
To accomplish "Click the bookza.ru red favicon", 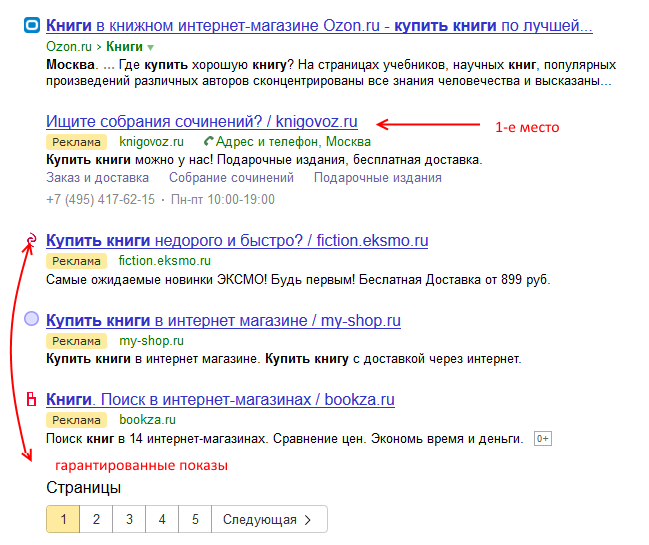I will (31, 399).
